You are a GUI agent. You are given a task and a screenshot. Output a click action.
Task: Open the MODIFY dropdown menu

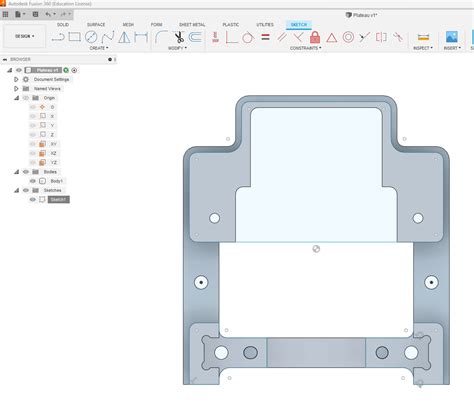tap(177, 48)
